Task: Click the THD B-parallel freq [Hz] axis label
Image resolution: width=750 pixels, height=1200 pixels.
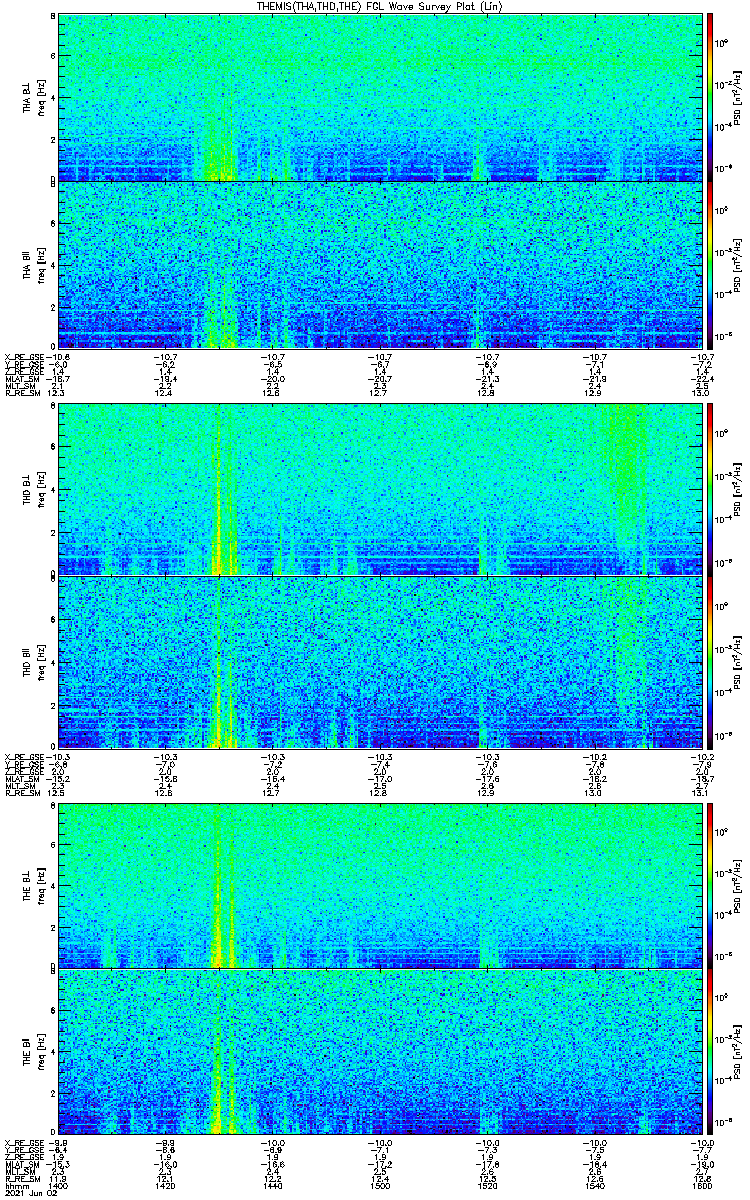Action: (x=43, y=662)
